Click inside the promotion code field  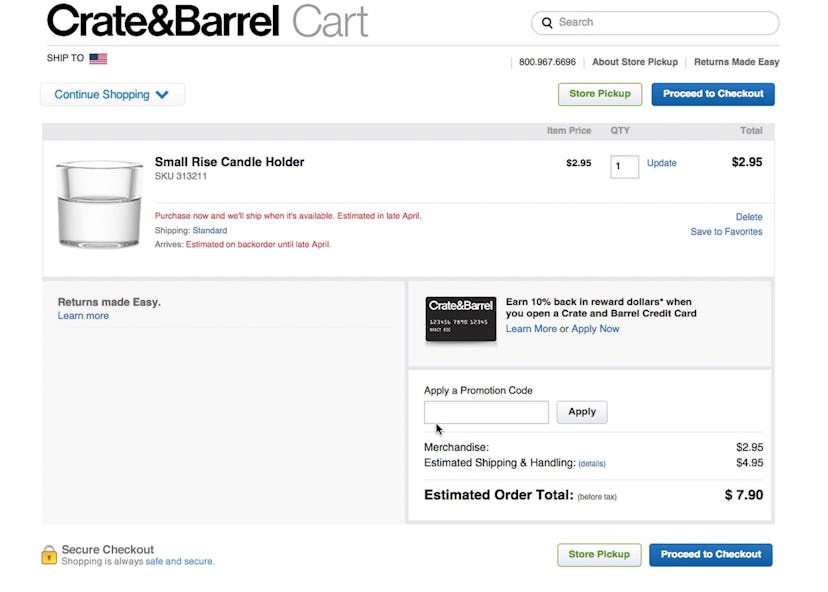[x=486, y=412]
